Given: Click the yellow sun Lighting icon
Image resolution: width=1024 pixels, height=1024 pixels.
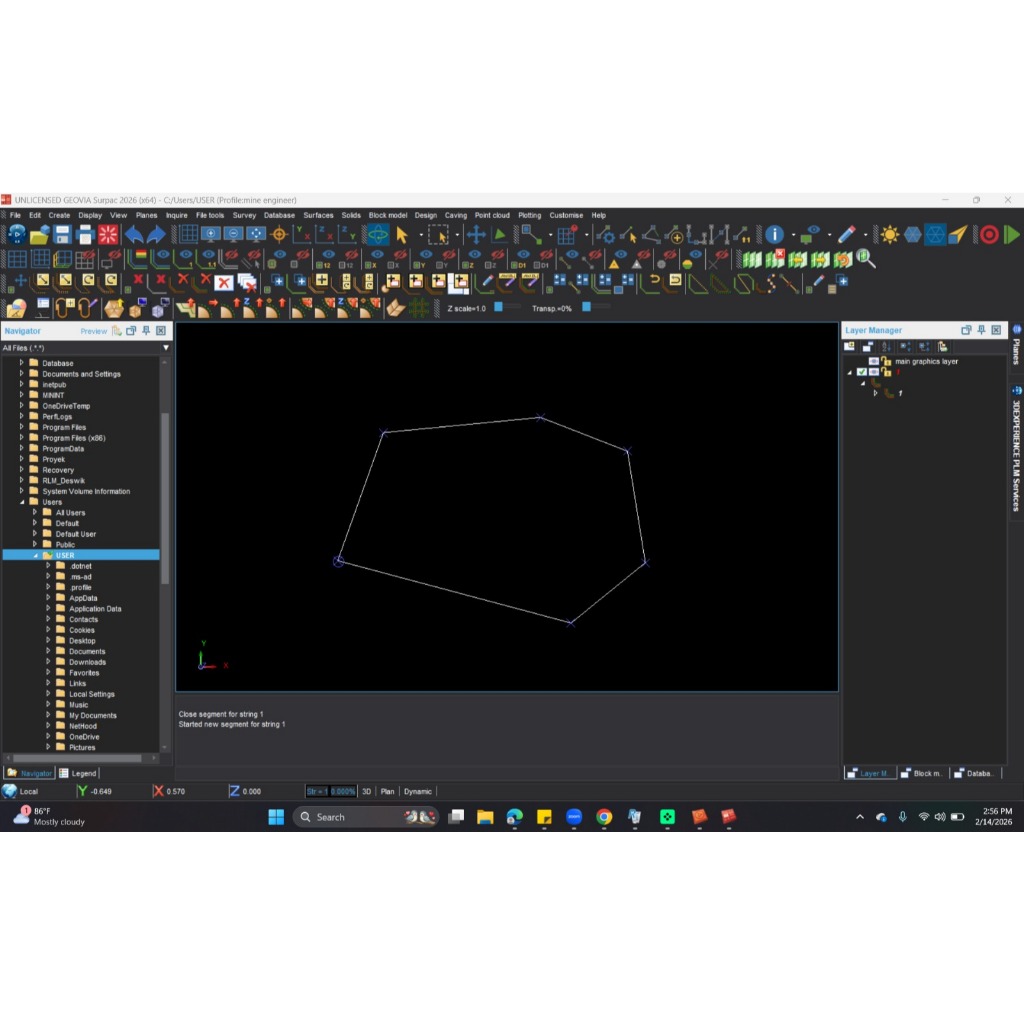Looking at the screenshot, I should pos(889,234).
